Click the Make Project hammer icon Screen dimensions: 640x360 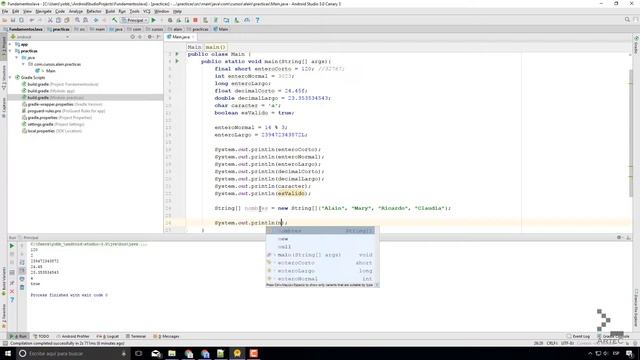pos(115,20)
